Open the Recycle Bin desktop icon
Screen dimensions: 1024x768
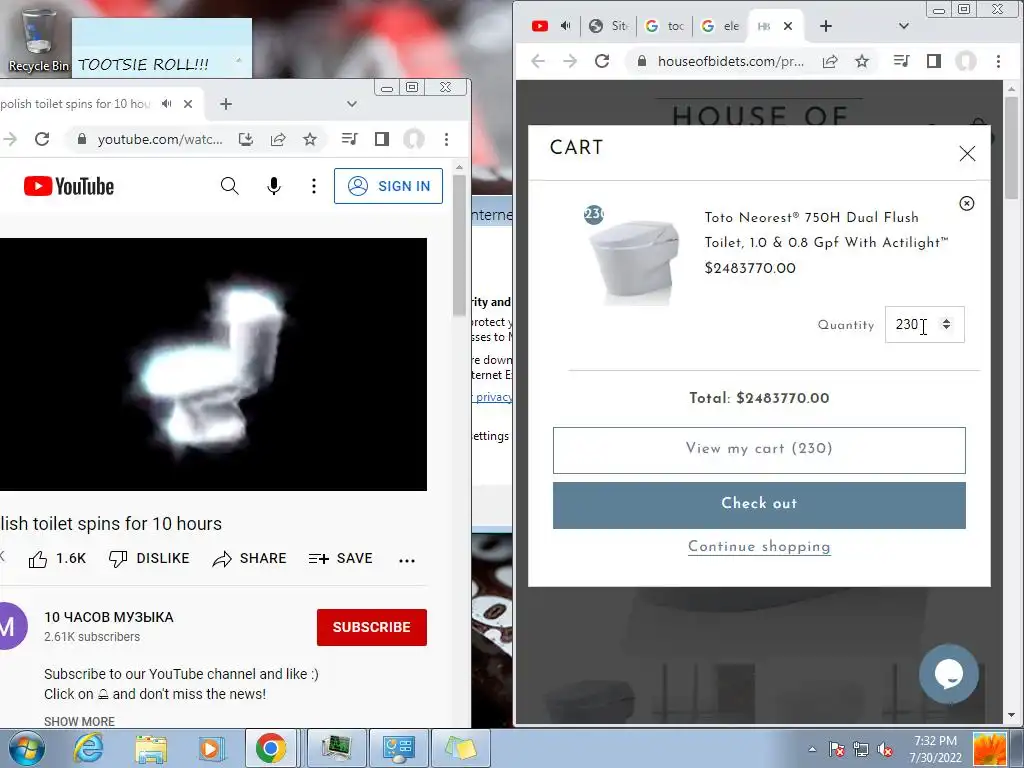(37, 40)
